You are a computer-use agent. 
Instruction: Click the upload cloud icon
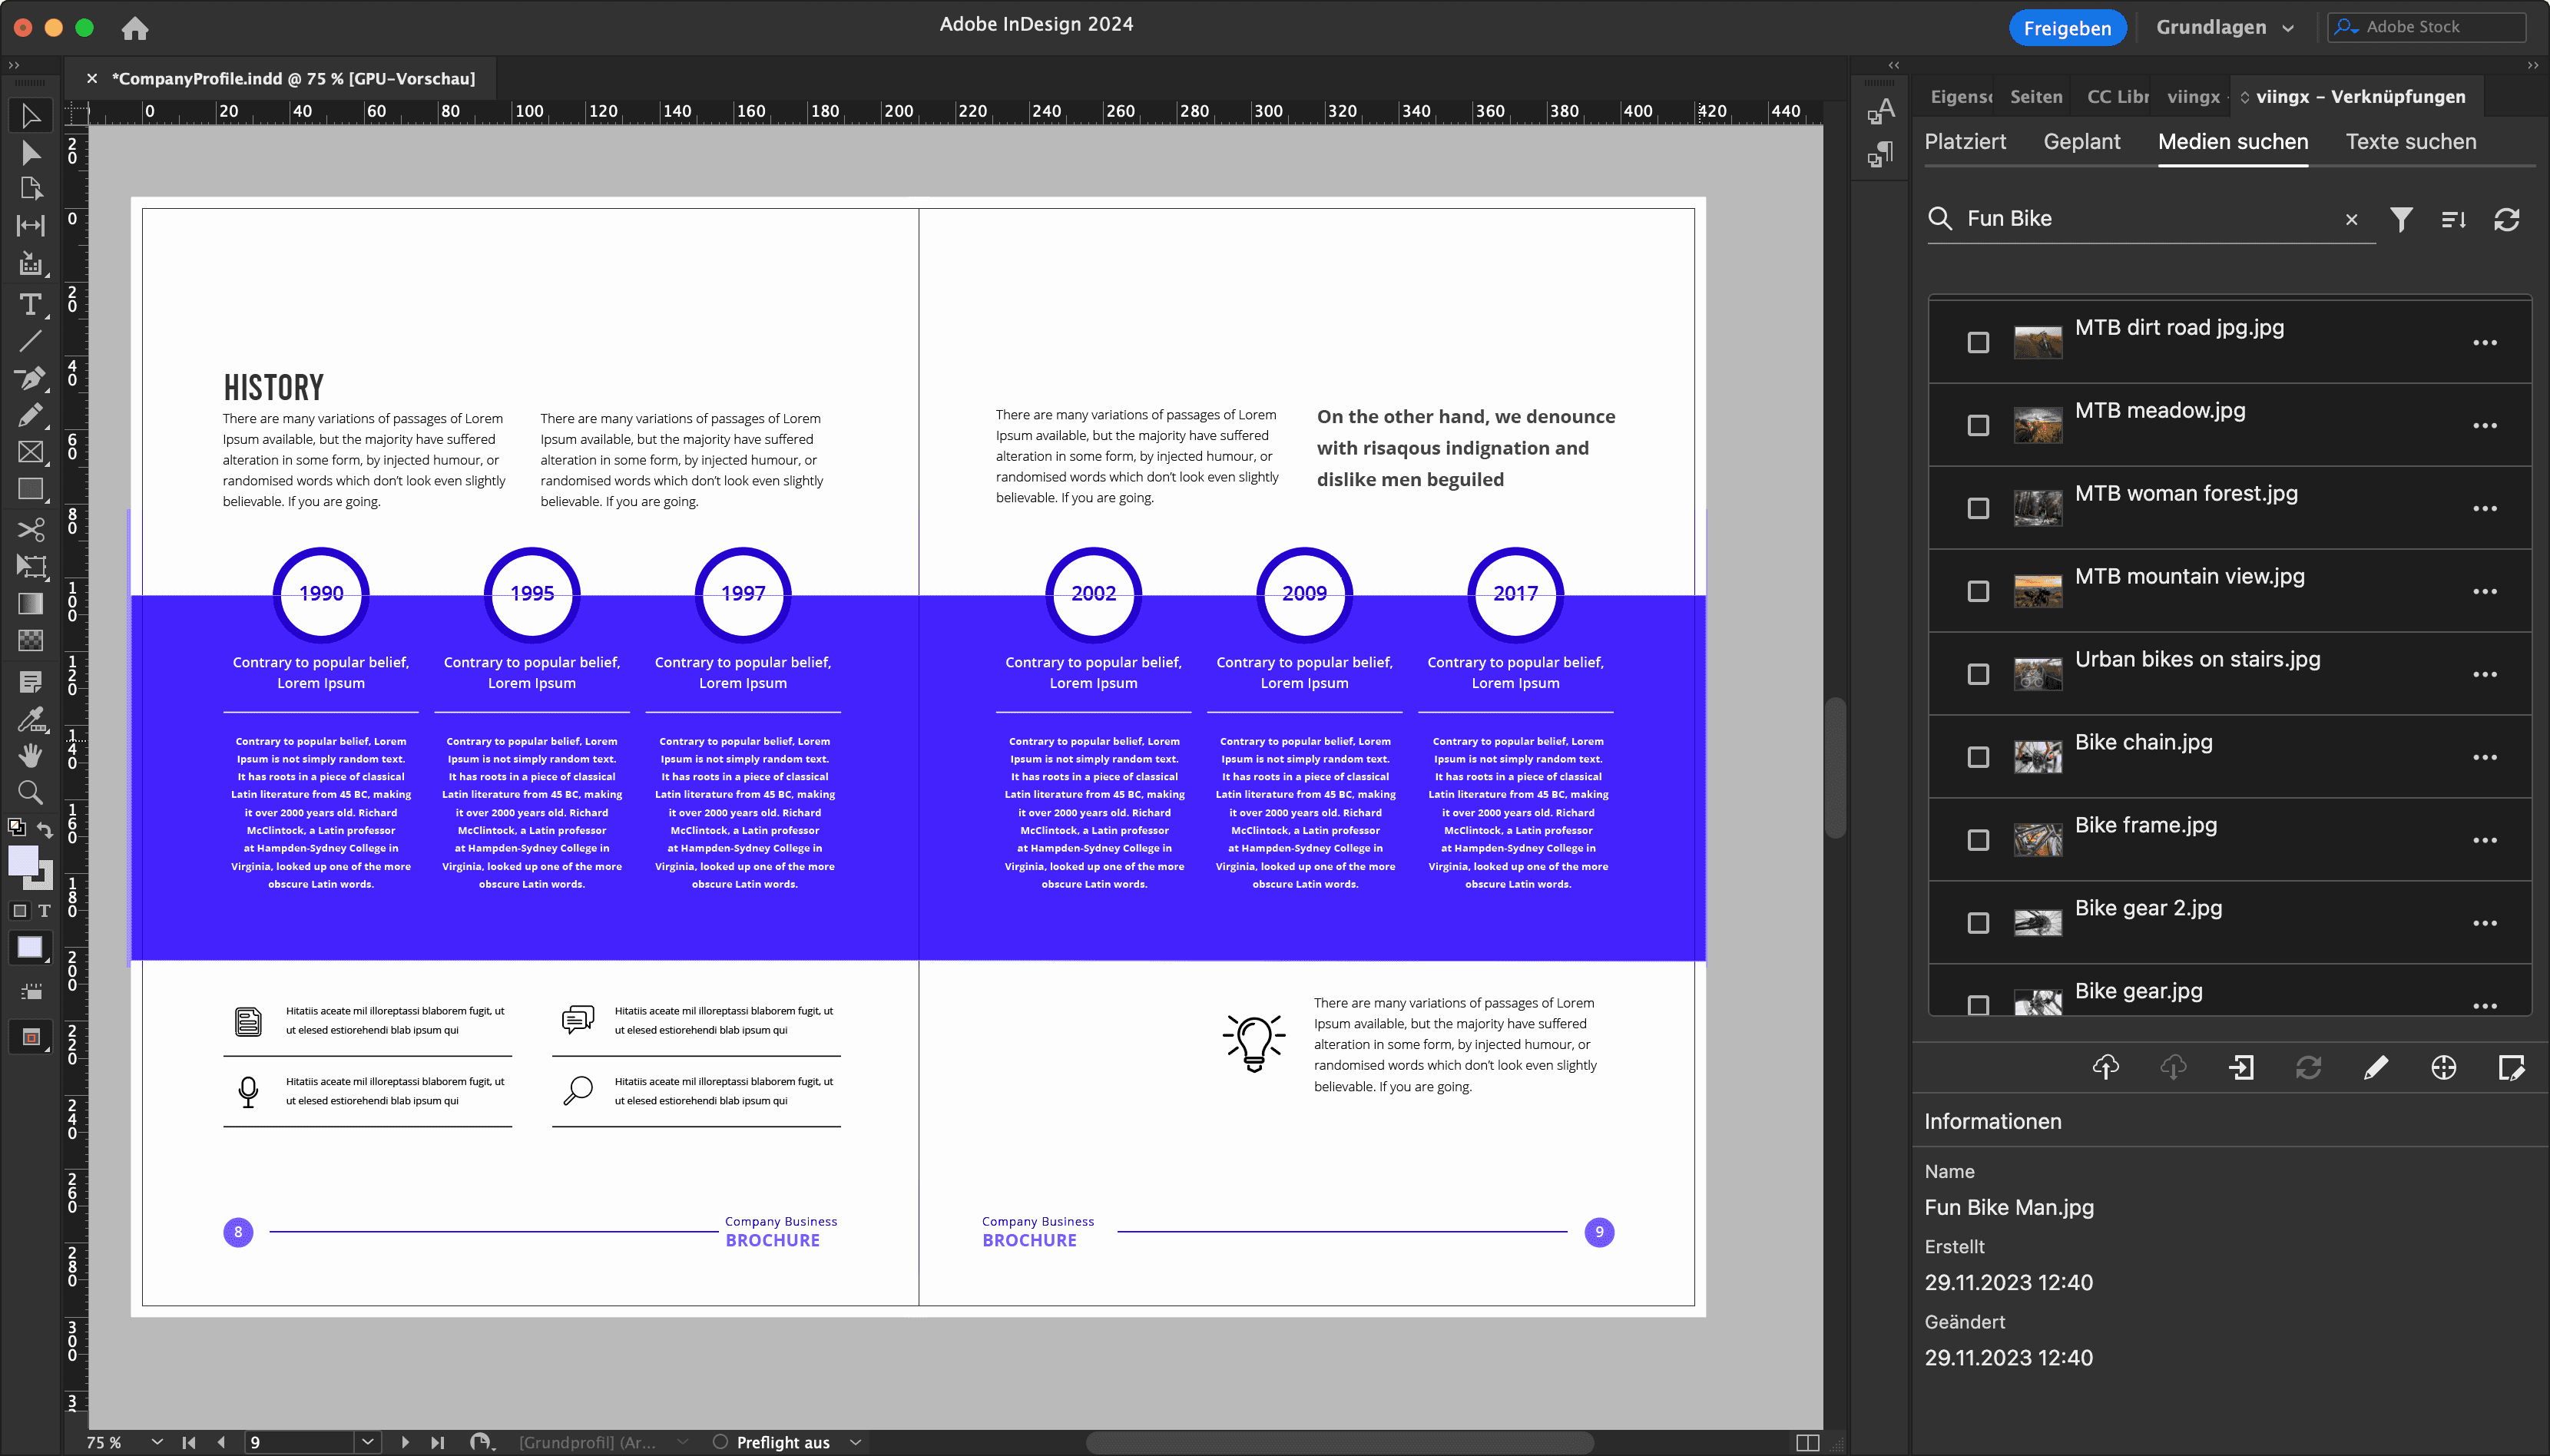pyautogui.click(x=2105, y=1067)
